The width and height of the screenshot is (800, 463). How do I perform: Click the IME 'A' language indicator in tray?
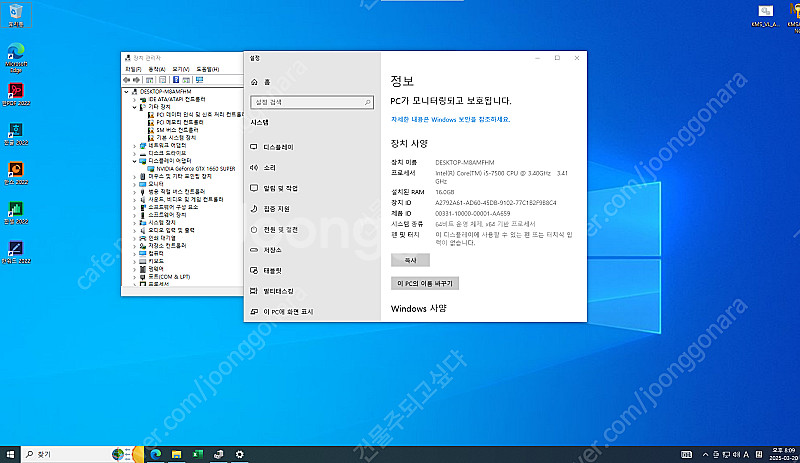pos(746,454)
